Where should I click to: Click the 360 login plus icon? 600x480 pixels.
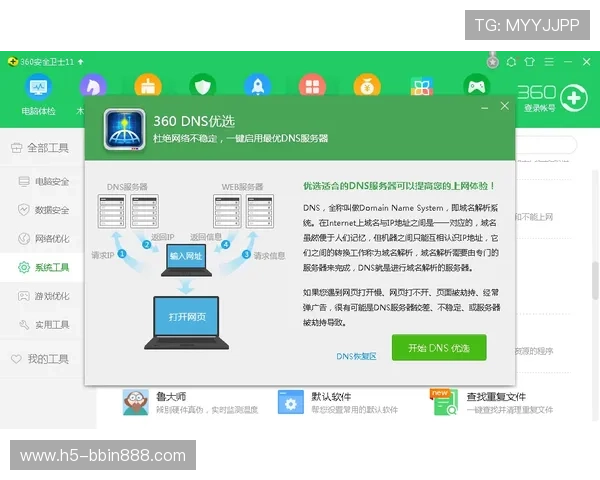[x=574, y=98]
